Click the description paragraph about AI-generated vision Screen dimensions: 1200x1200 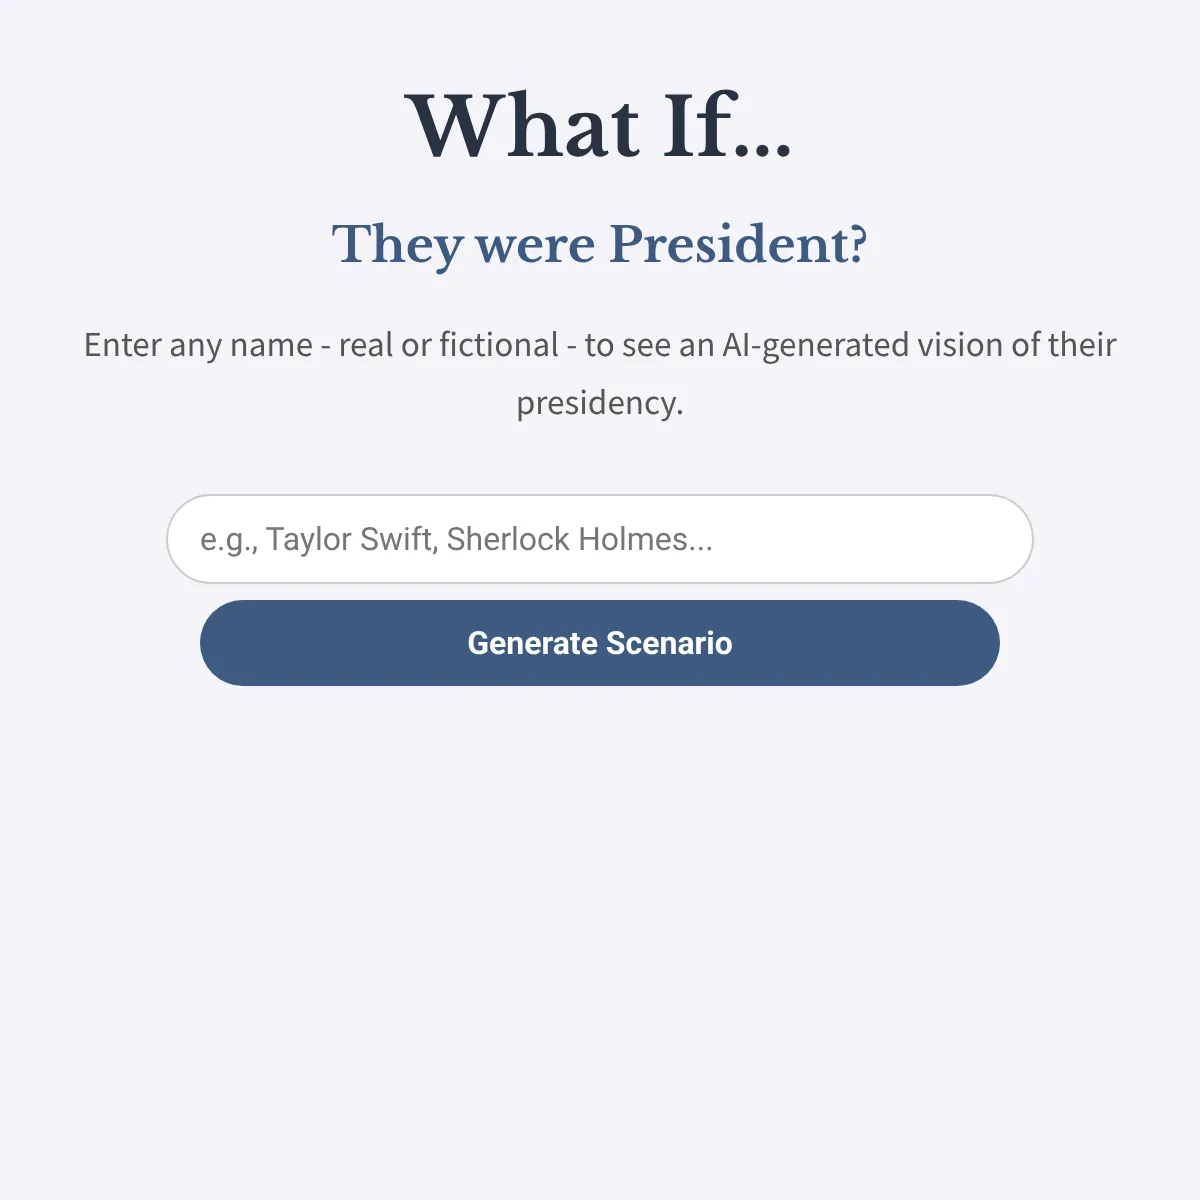coord(600,374)
